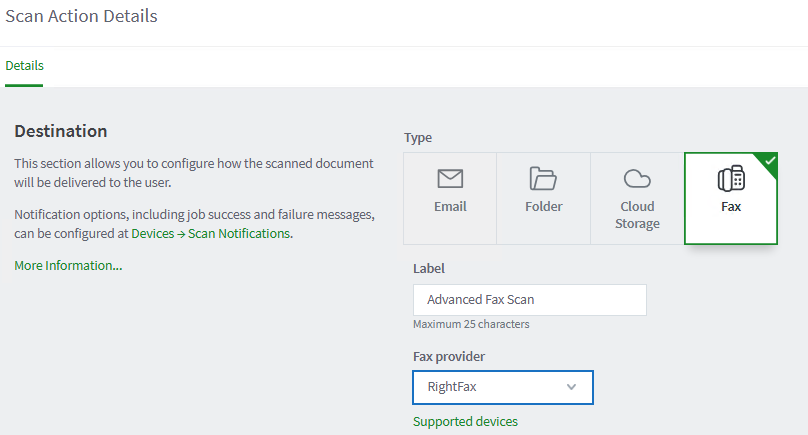
Task: Choose Folder as the destination type
Action: coord(543,198)
